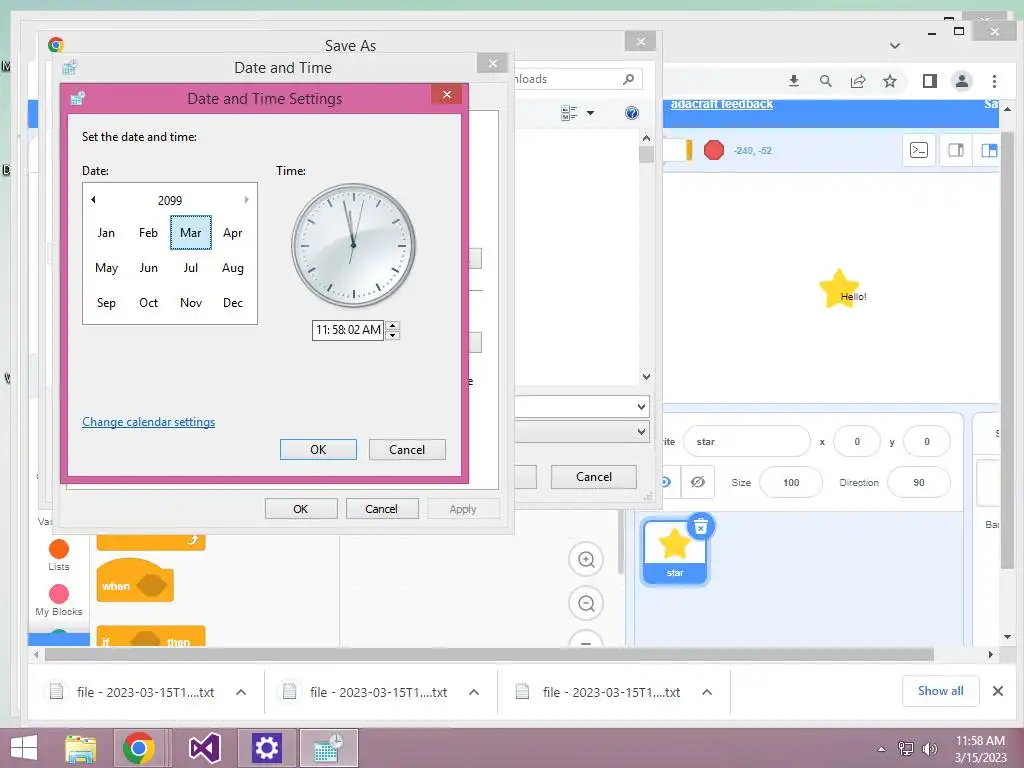Image resolution: width=1024 pixels, height=768 pixels.
Task: Cancel the Date and Time Settings dialog
Action: click(407, 449)
